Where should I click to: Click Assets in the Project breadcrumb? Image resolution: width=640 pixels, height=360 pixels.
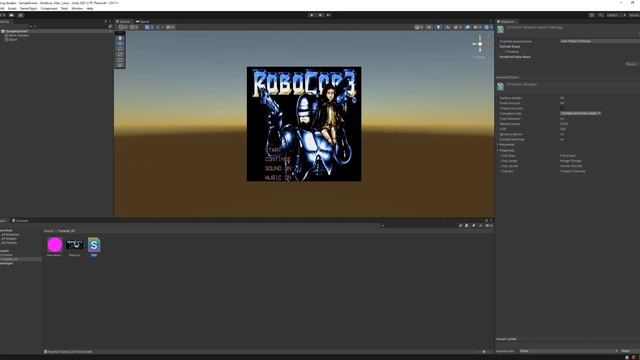pos(49,231)
